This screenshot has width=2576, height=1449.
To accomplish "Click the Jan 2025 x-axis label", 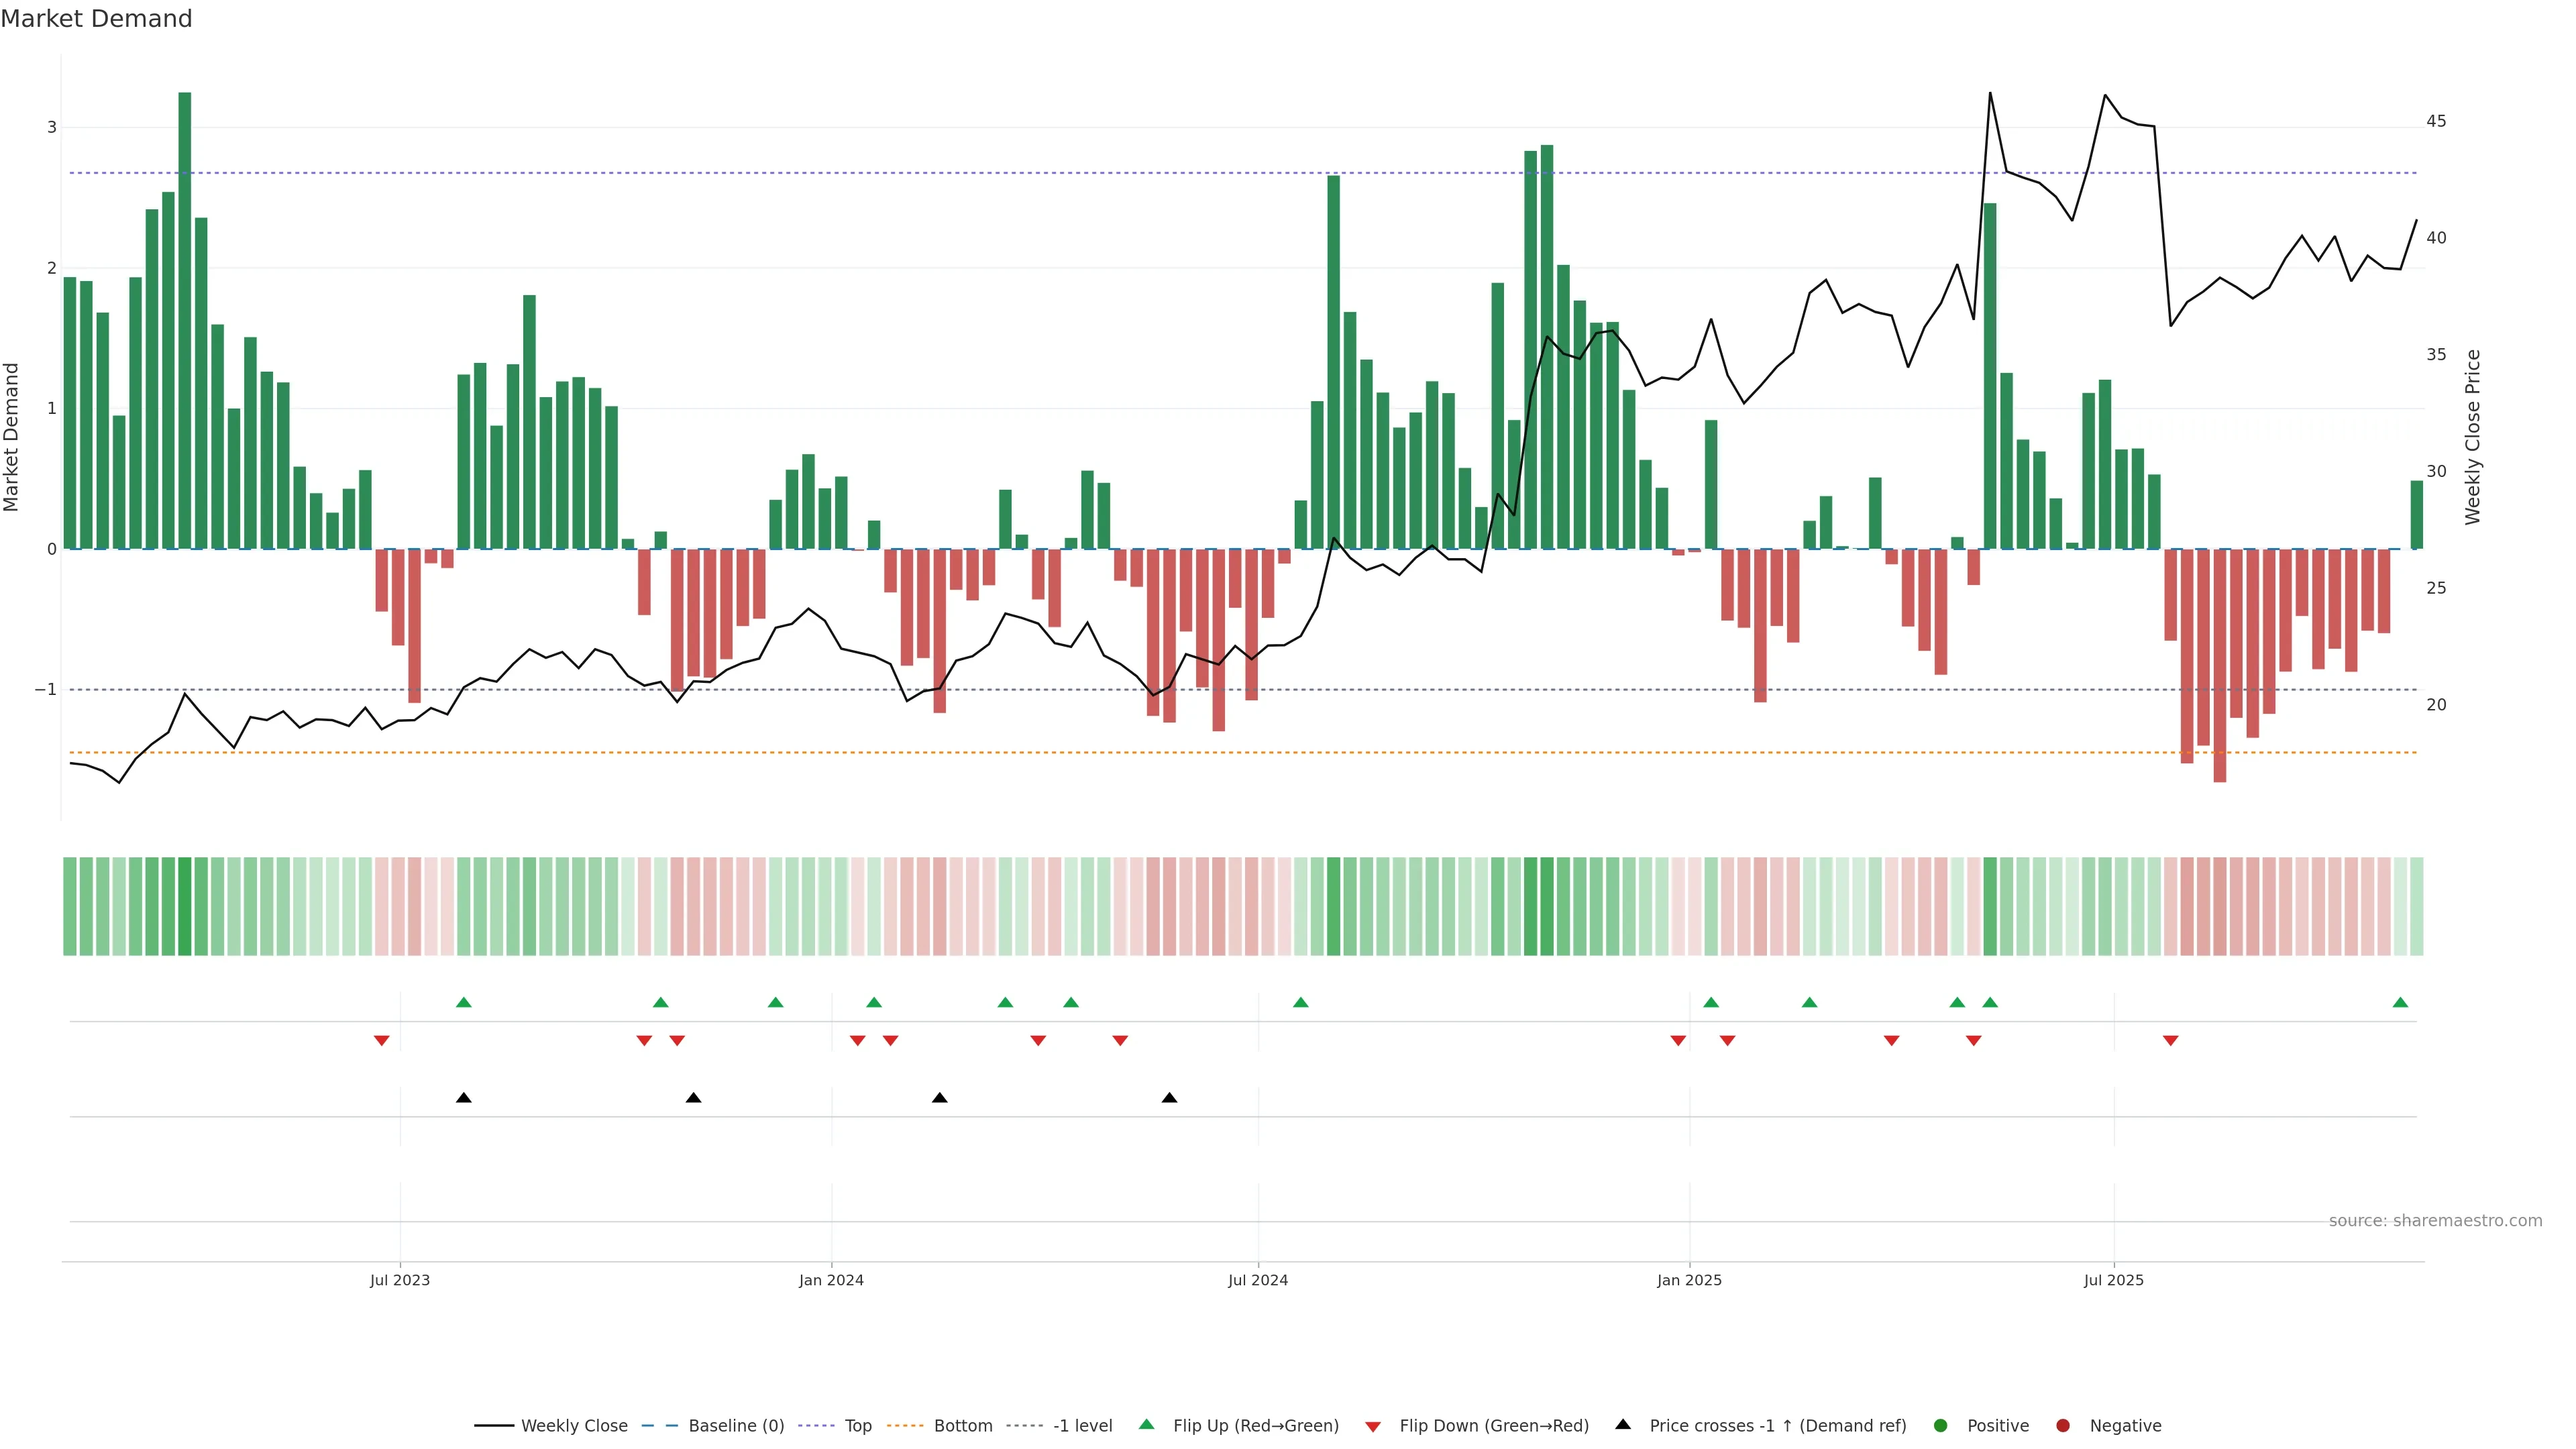I will 1689,1280.
